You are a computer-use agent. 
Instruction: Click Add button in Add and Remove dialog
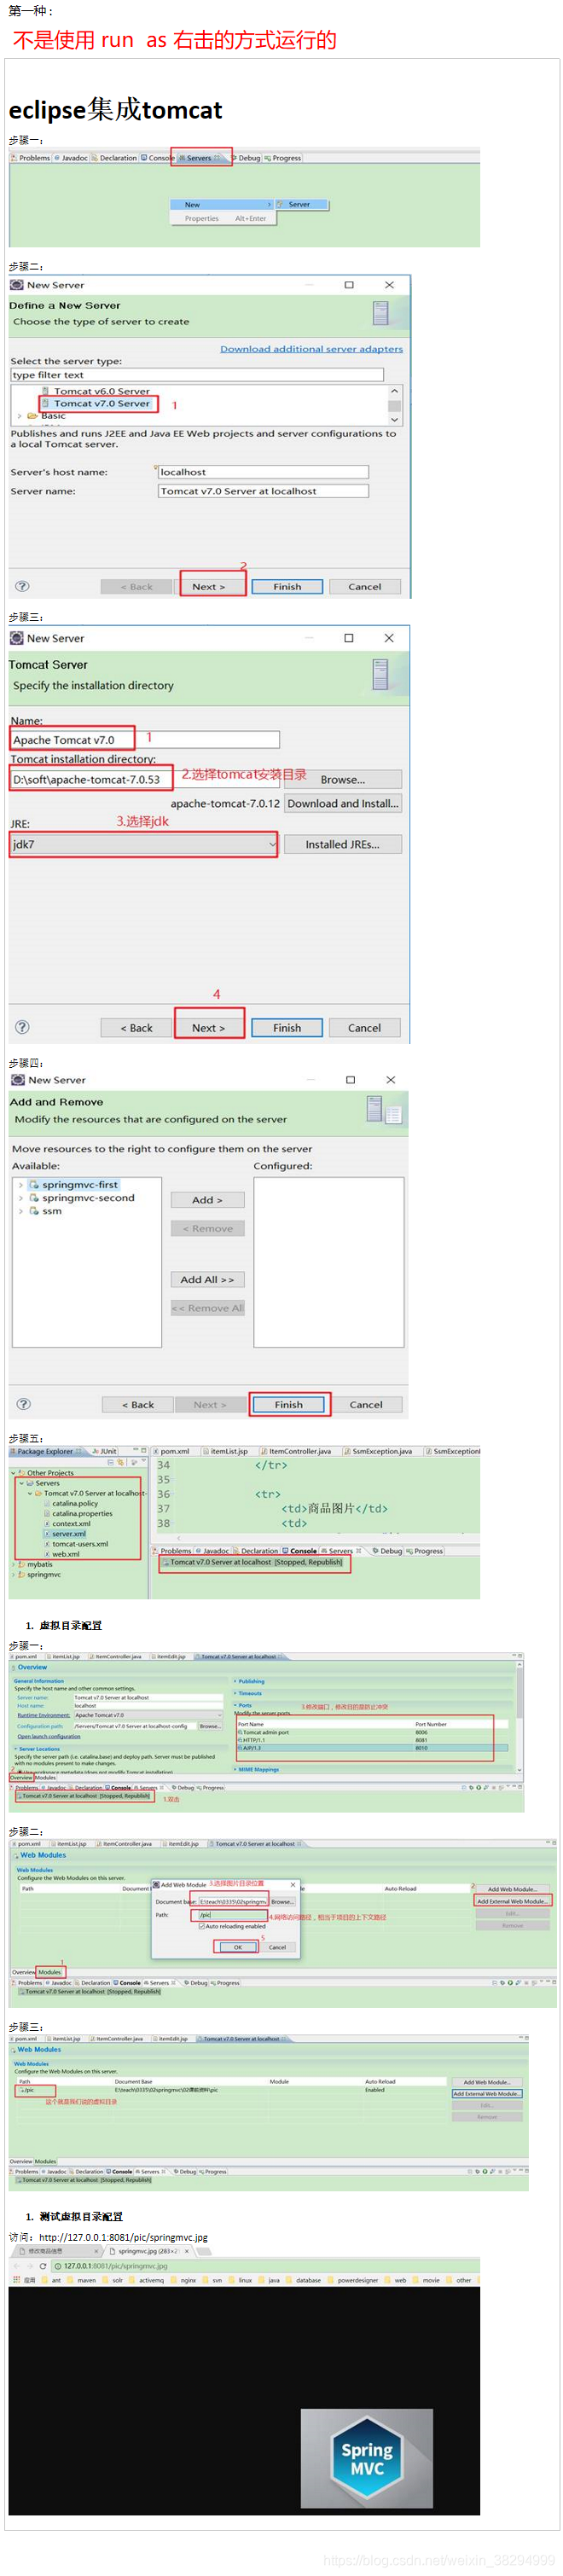coord(207,1199)
